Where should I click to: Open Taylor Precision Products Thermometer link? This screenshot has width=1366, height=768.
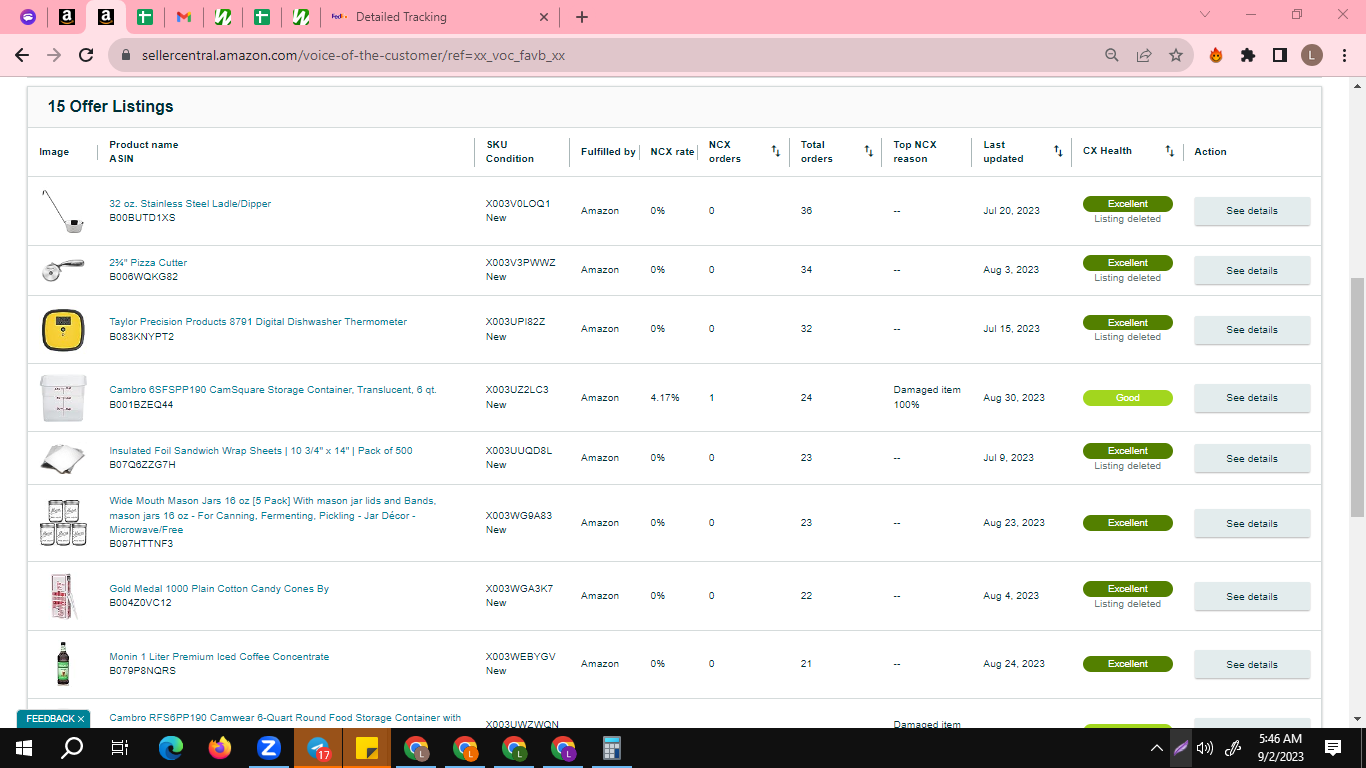258,322
